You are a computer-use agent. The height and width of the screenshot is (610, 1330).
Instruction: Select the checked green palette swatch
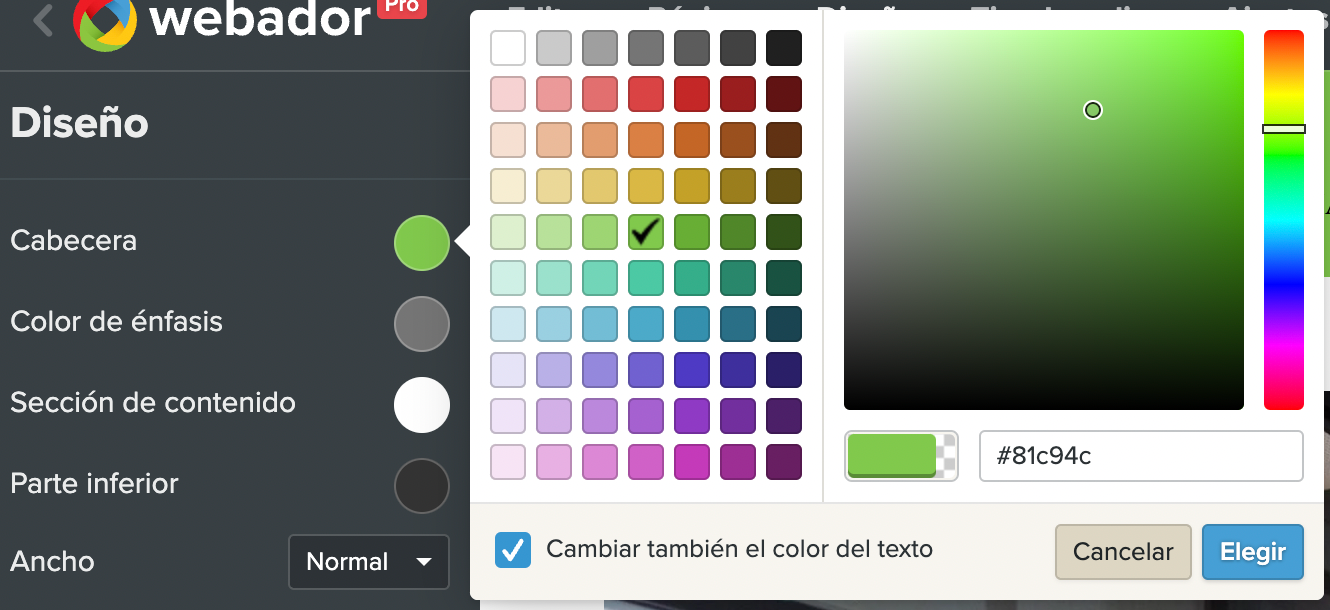(646, 232)
